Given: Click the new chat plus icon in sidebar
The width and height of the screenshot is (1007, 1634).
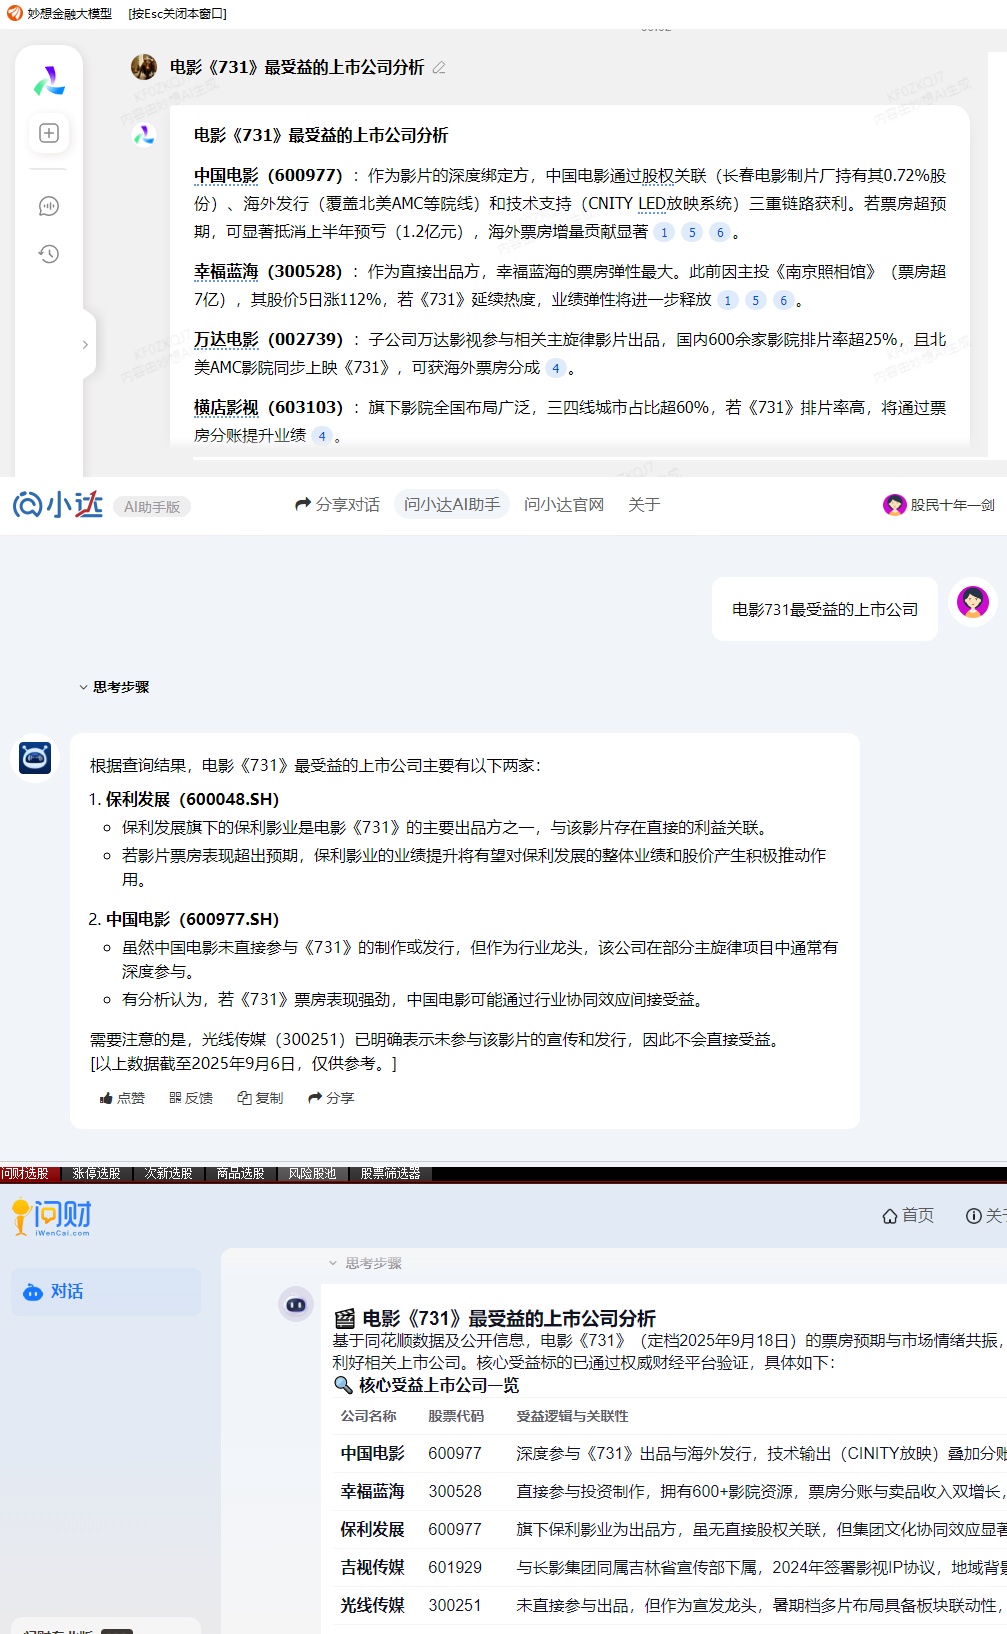Looking at the screenshot, I should point(49,133).
